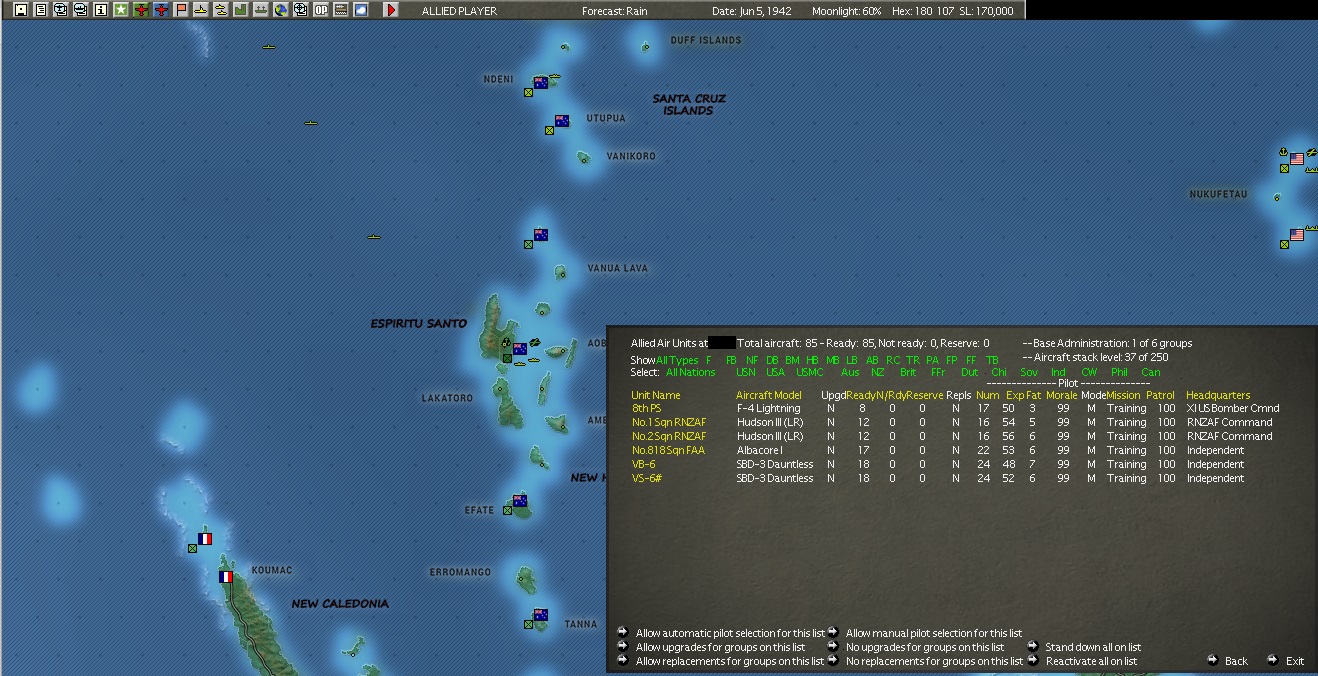Toggle the USMC nation filter

tap(810, 372)
